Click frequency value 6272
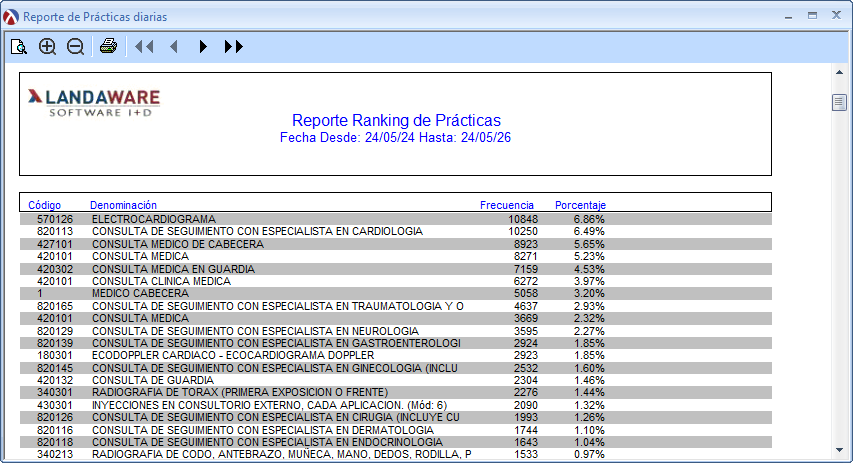Viewport: 853px width, 463px height. coord(526,281)
